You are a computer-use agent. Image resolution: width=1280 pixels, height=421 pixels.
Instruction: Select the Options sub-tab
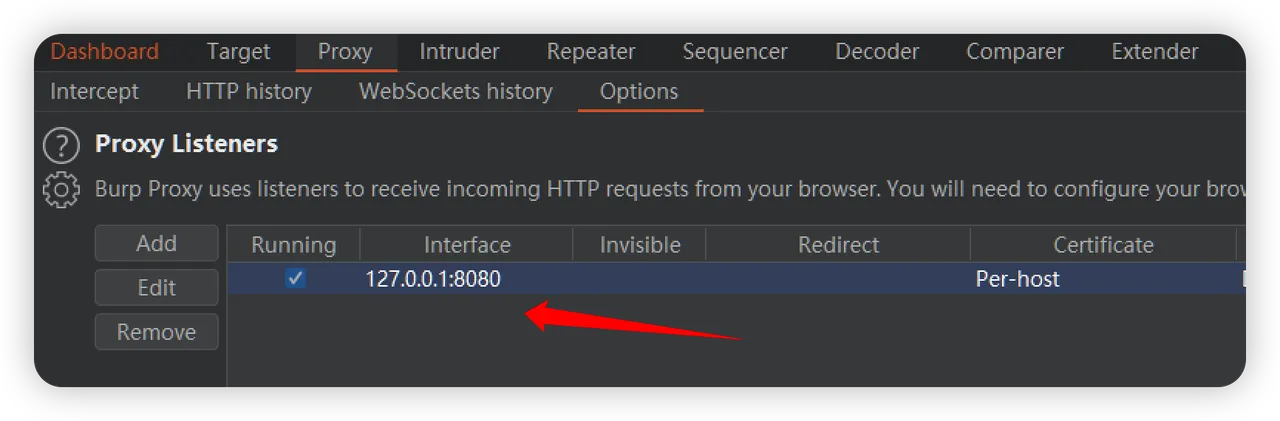[639, 92]
